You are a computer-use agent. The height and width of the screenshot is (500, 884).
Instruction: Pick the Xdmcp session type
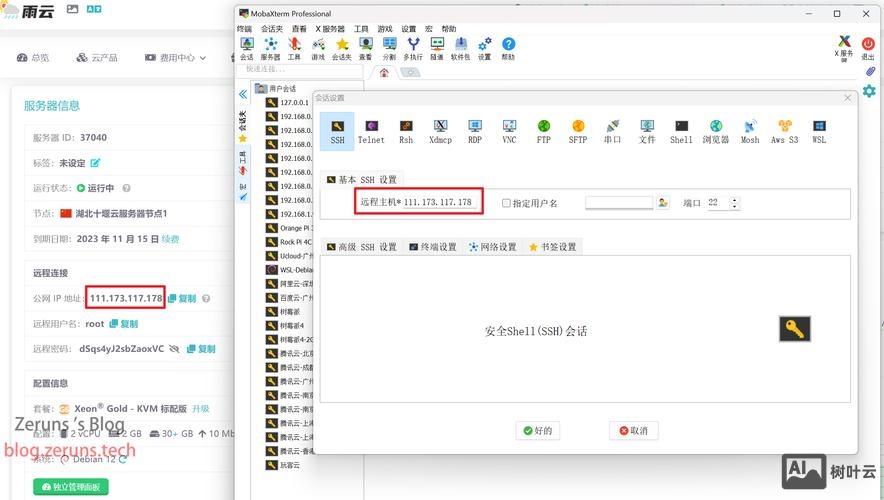point(440,131)
